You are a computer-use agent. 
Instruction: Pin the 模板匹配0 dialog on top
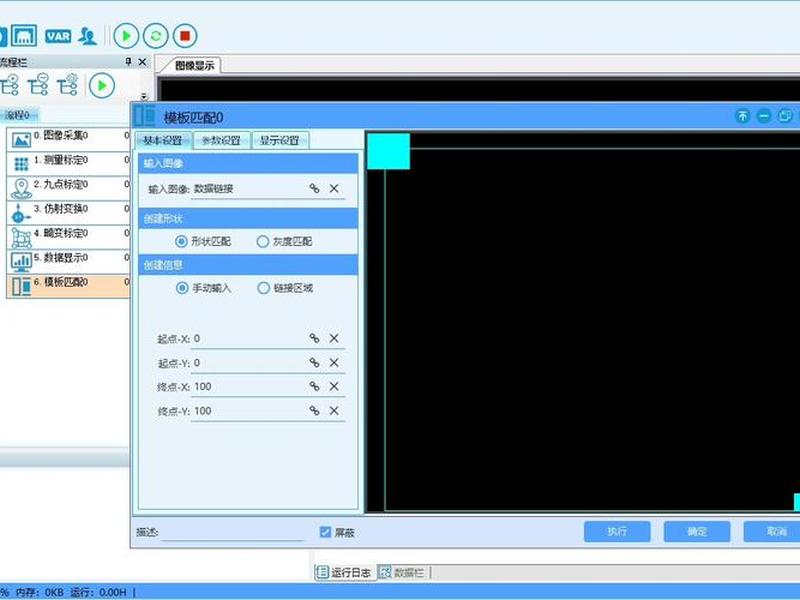(743, 116)
